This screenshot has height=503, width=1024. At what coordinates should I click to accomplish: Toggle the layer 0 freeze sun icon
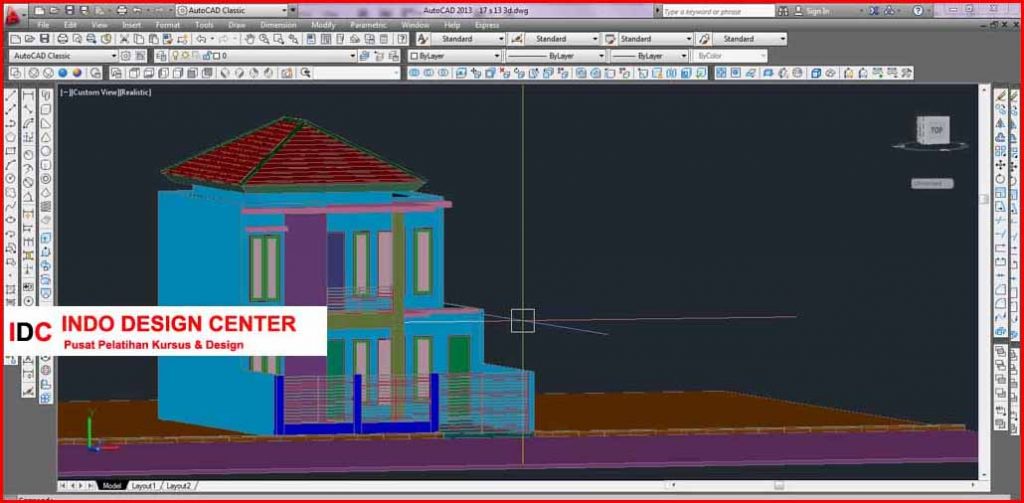184,56
